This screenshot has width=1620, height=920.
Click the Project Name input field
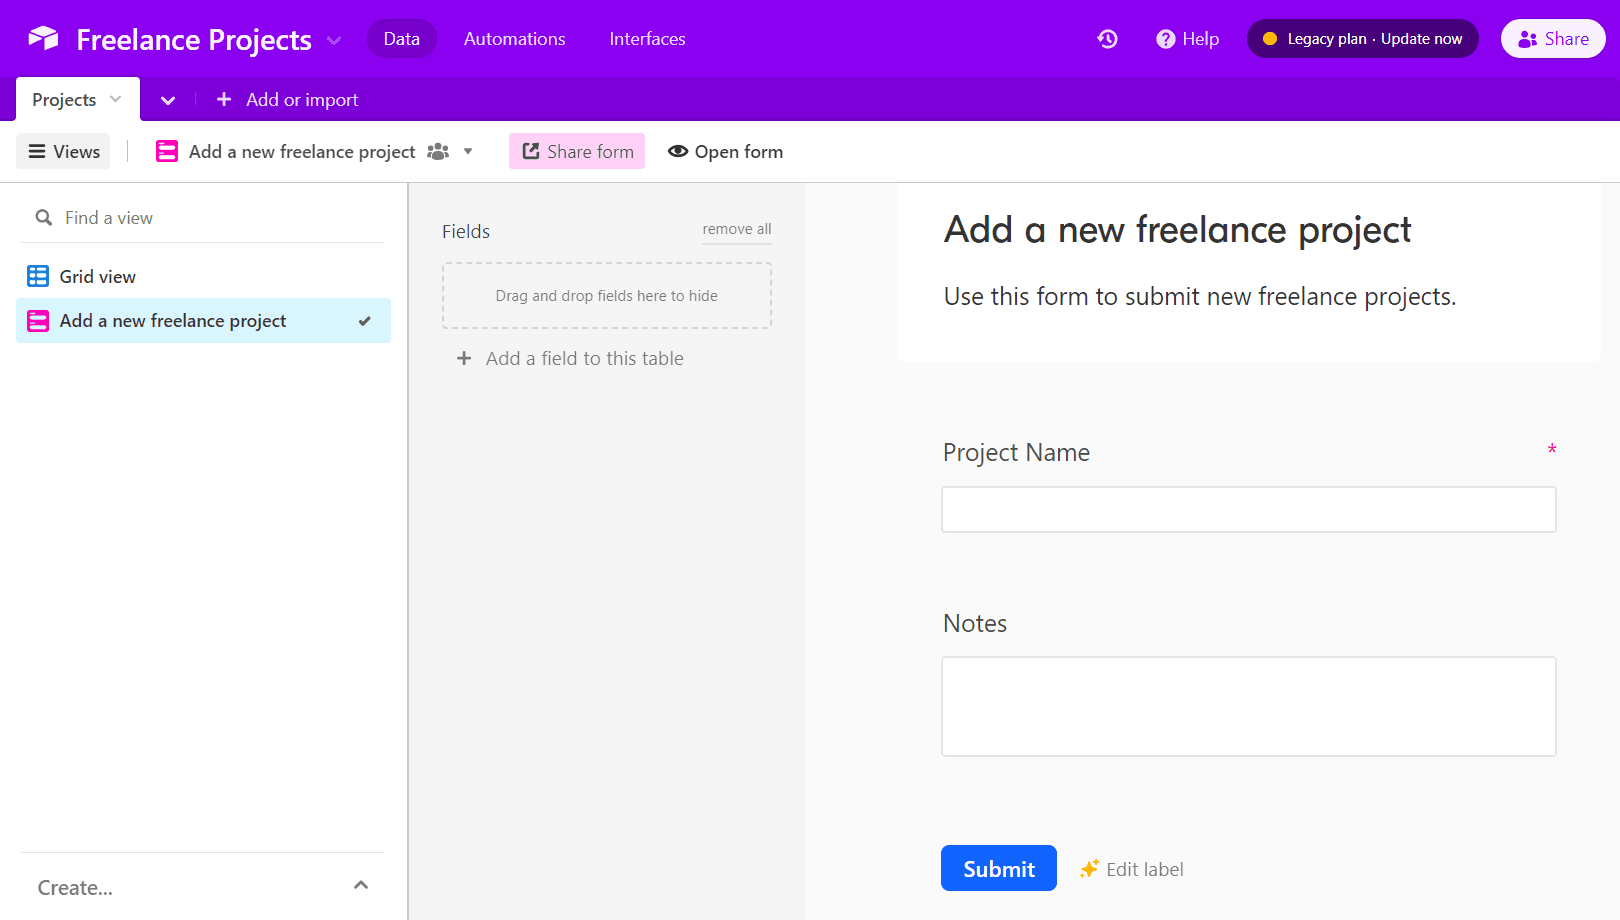coord(1248,509)
